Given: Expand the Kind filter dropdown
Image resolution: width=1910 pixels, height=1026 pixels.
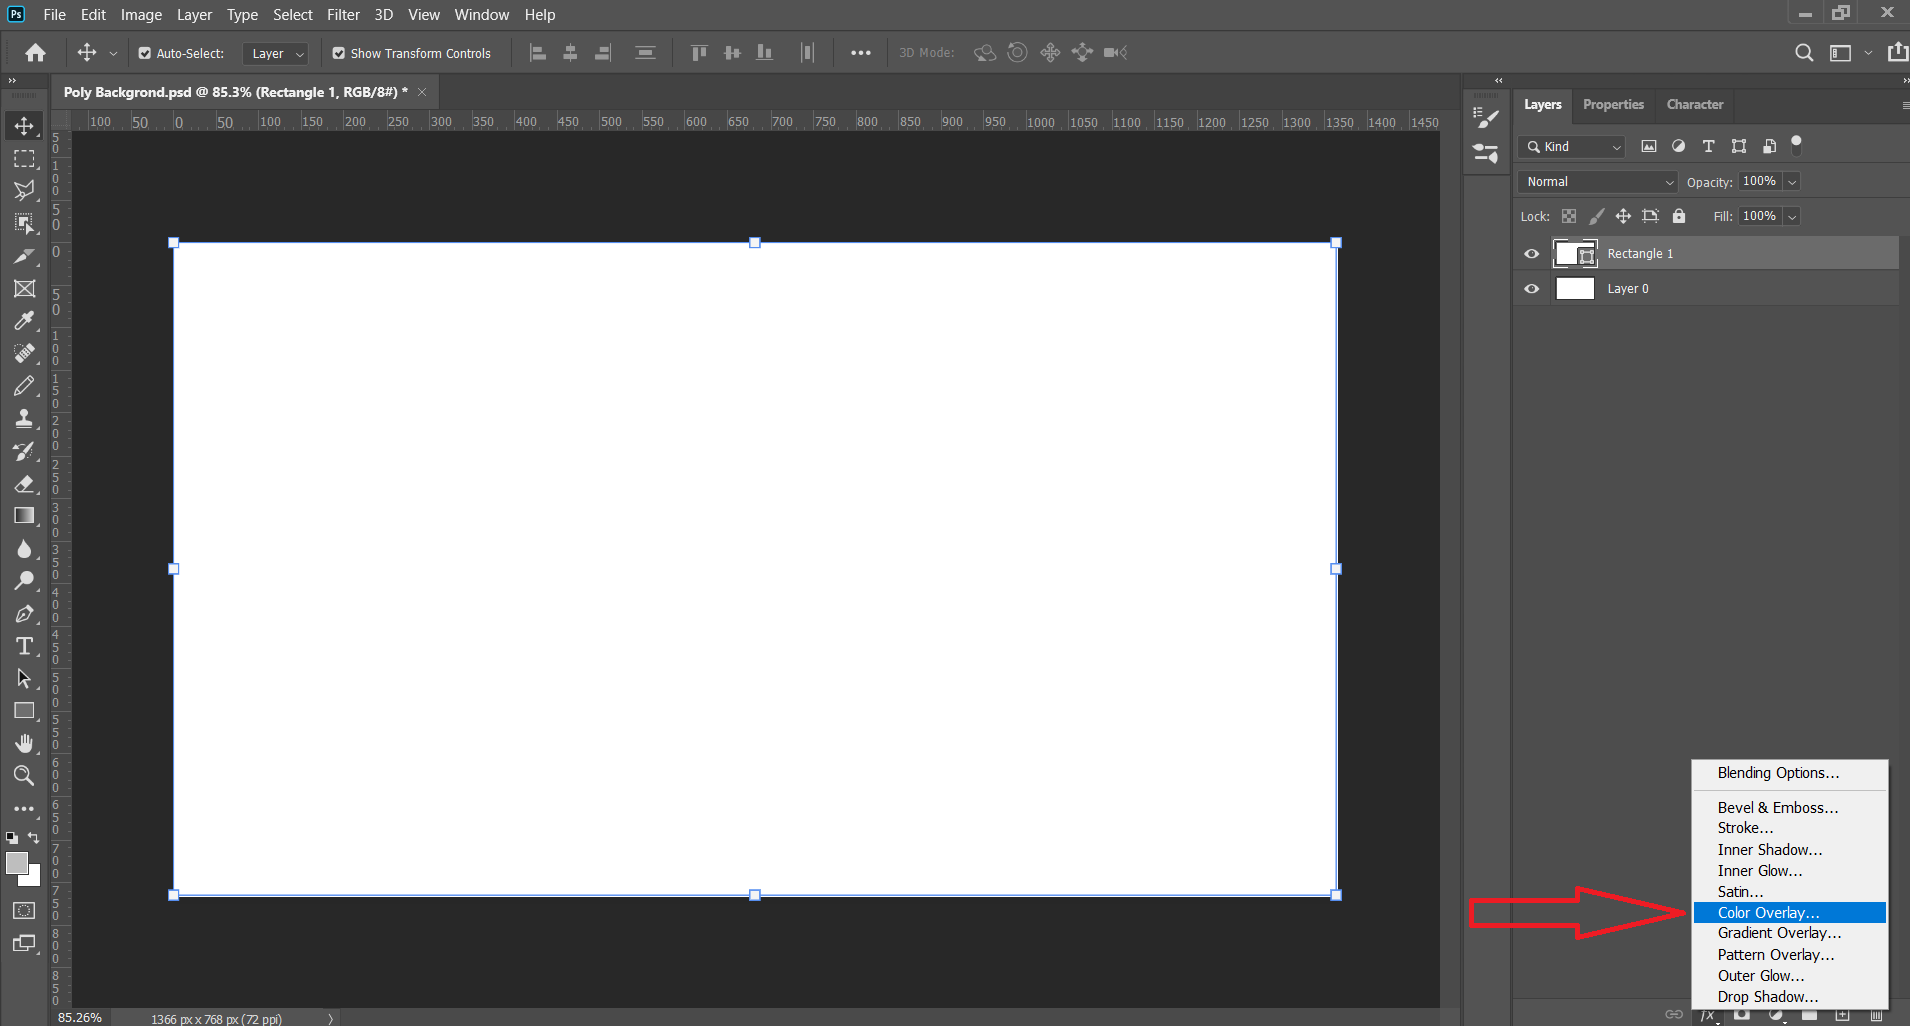Looking at the screenshot, I should [1574, 147].
